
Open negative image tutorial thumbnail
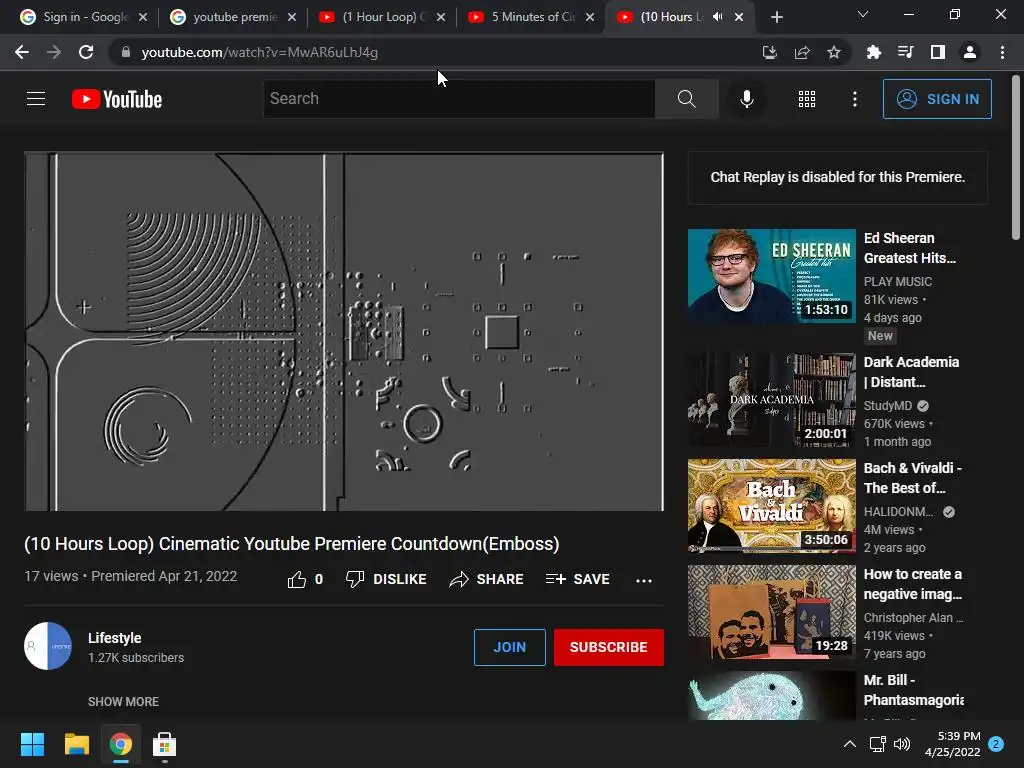coord(771,612)
